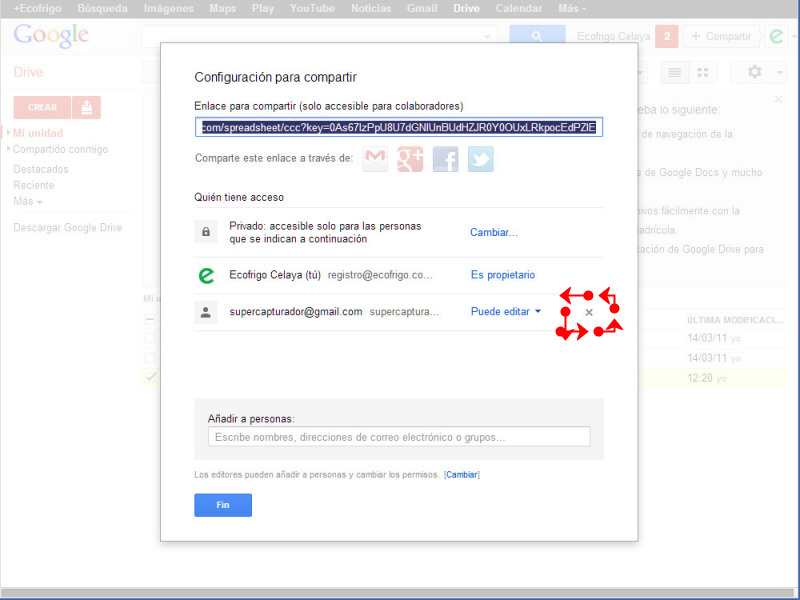Screen dimensions: 800x600
Task: Open Play in top bar
Action: pos(263,9)
